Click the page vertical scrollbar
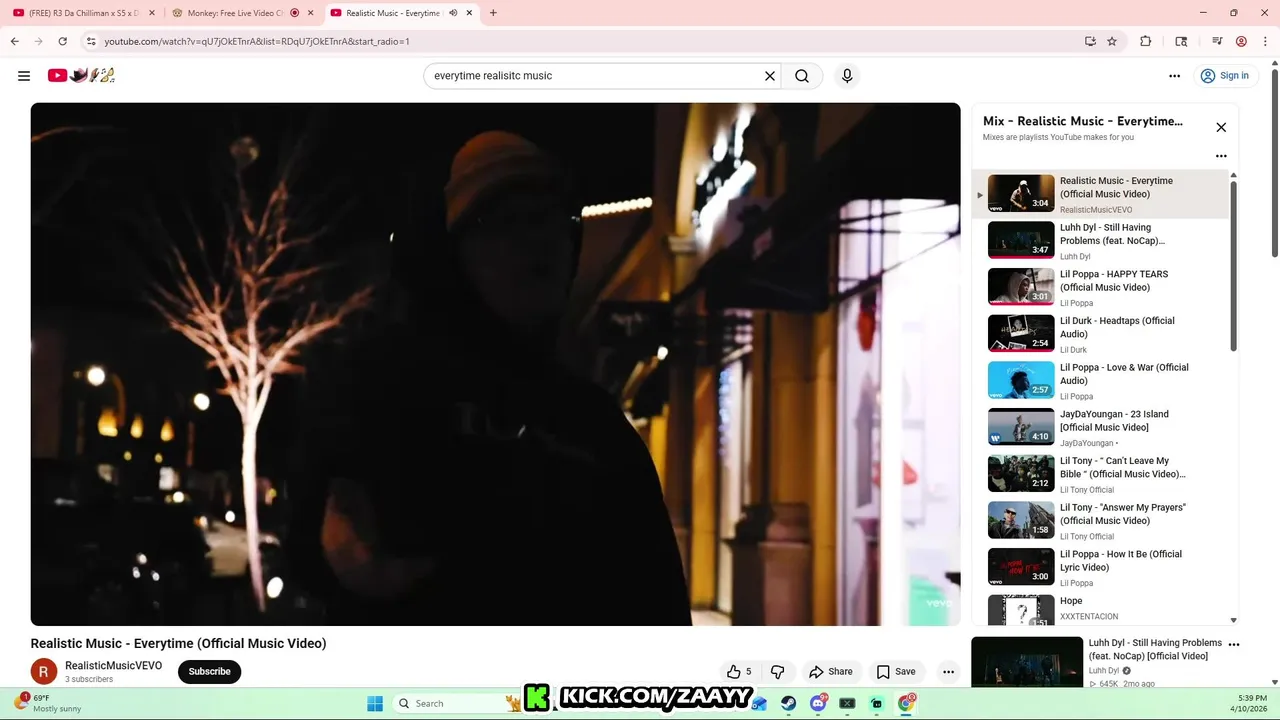 click(1275, 165)
